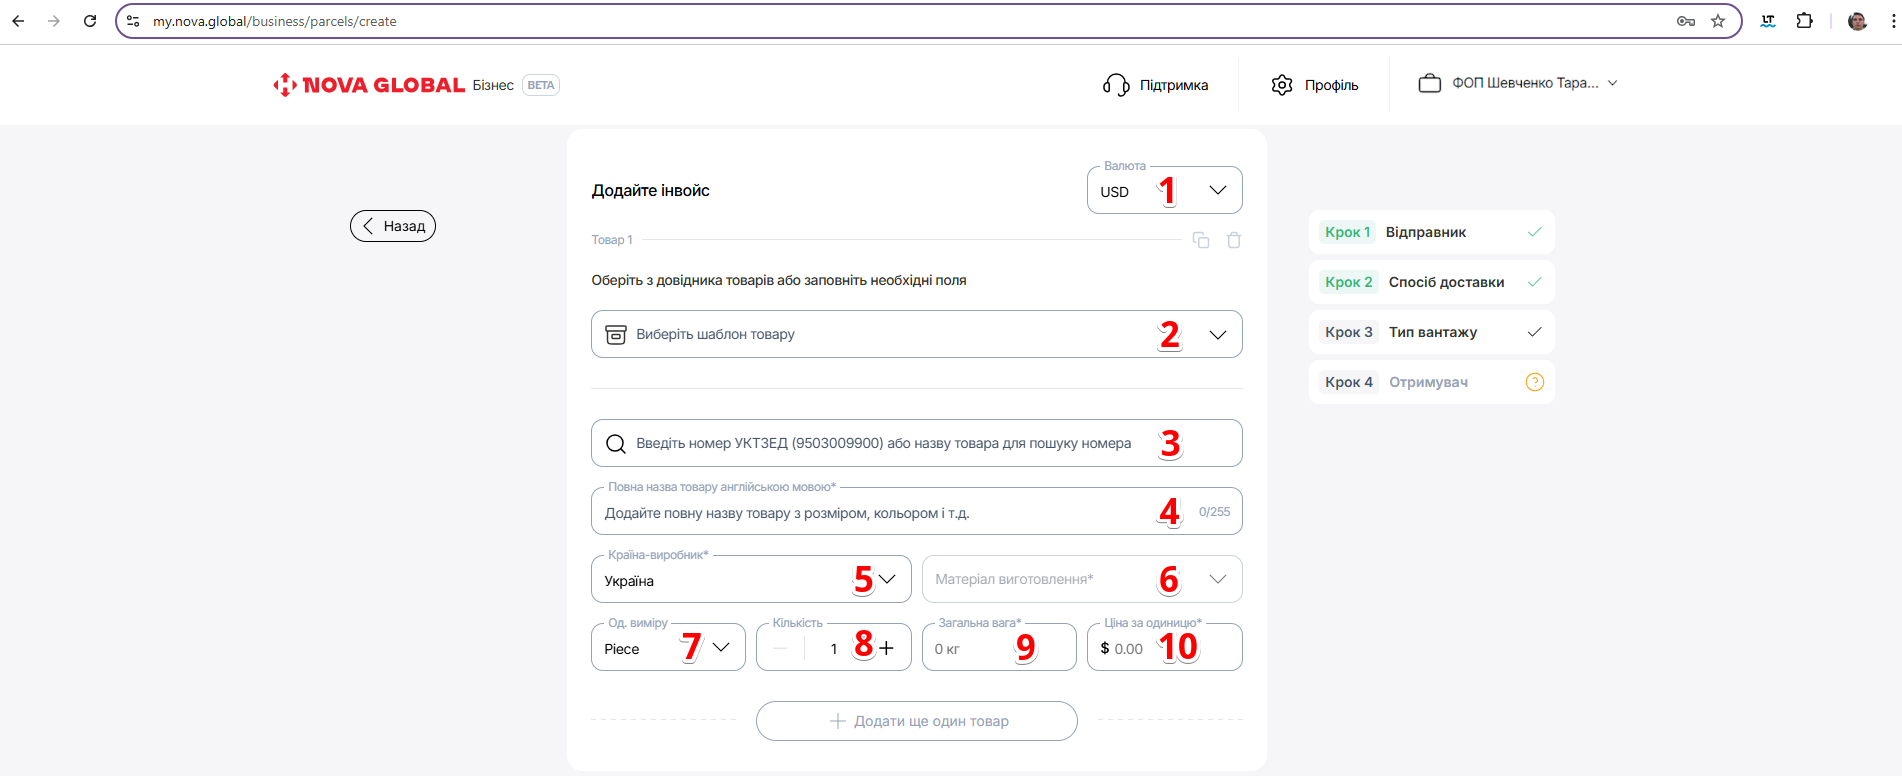Go to Крок 1 Відправник step
Screen dimensions: 1902x776
(1430, 232)
